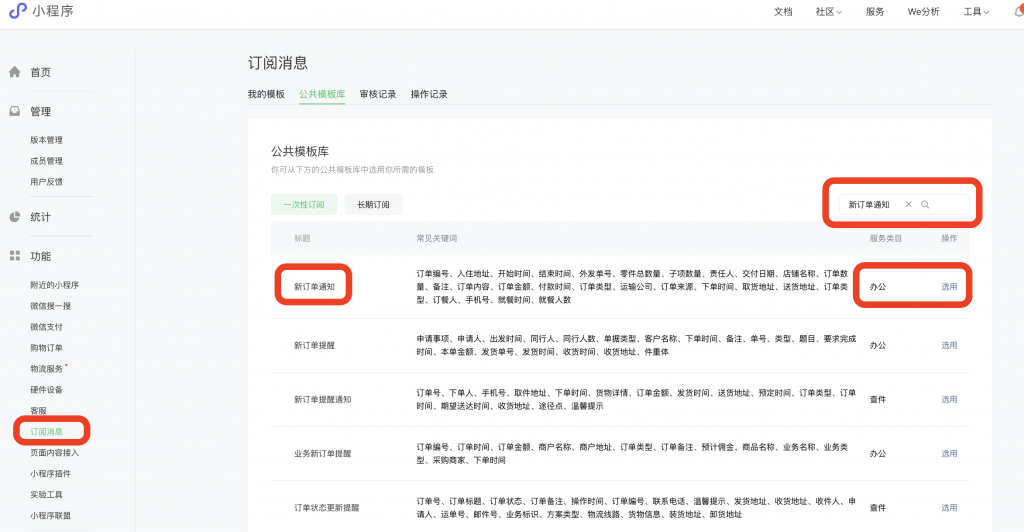The width and height of the screenshot is (1024, 532).
Task: Click the 常见关键词 column header
Action: (437, 238)
